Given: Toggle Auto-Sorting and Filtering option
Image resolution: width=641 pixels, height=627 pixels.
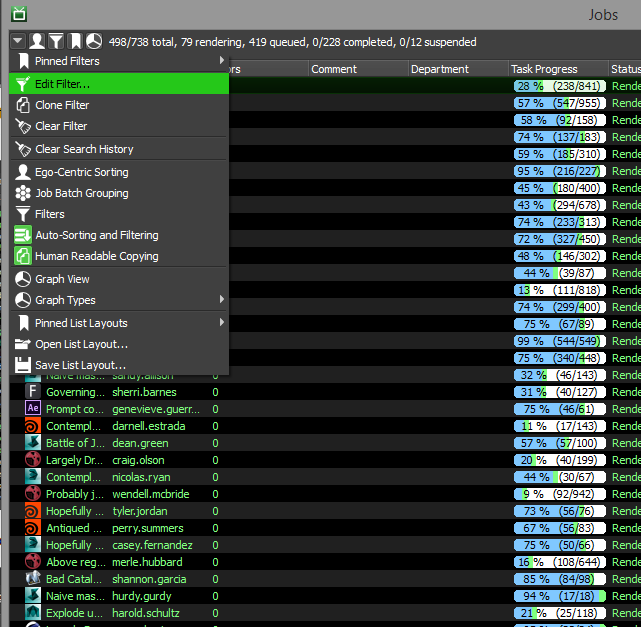Looking at the screenshot, I should pyautogui.click(x=119, y=235).
